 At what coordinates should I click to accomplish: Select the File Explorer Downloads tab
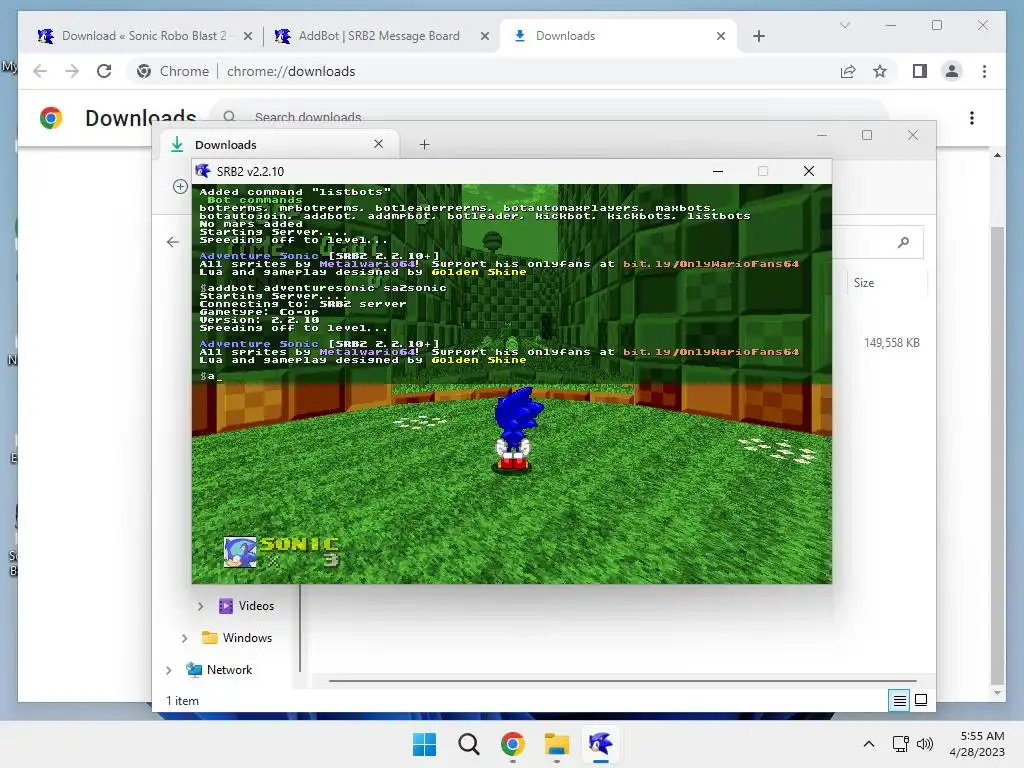pos(281,144)
